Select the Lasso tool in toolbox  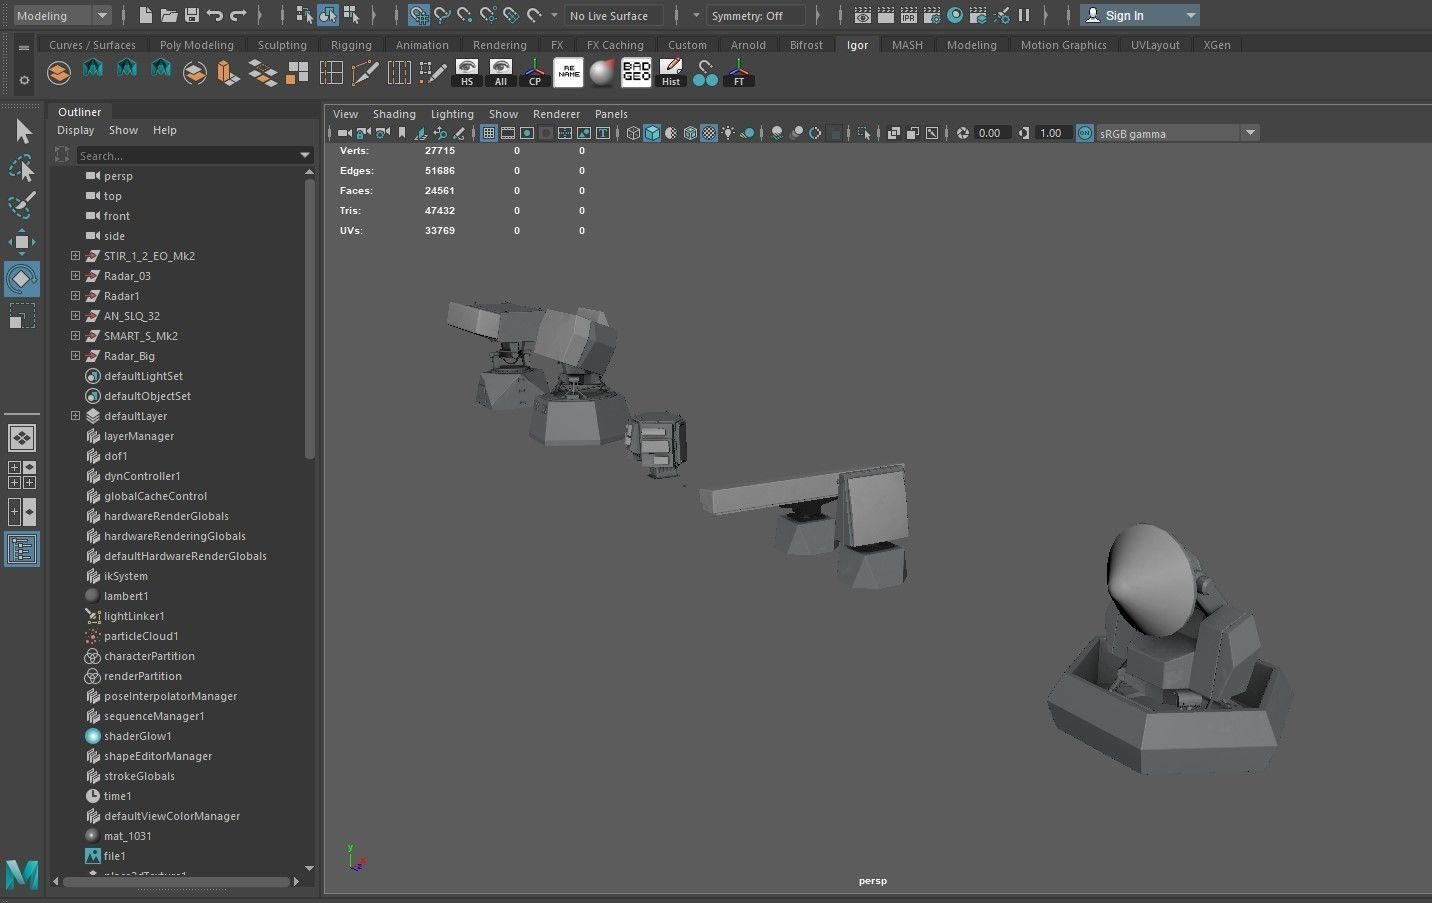(22, 168)
